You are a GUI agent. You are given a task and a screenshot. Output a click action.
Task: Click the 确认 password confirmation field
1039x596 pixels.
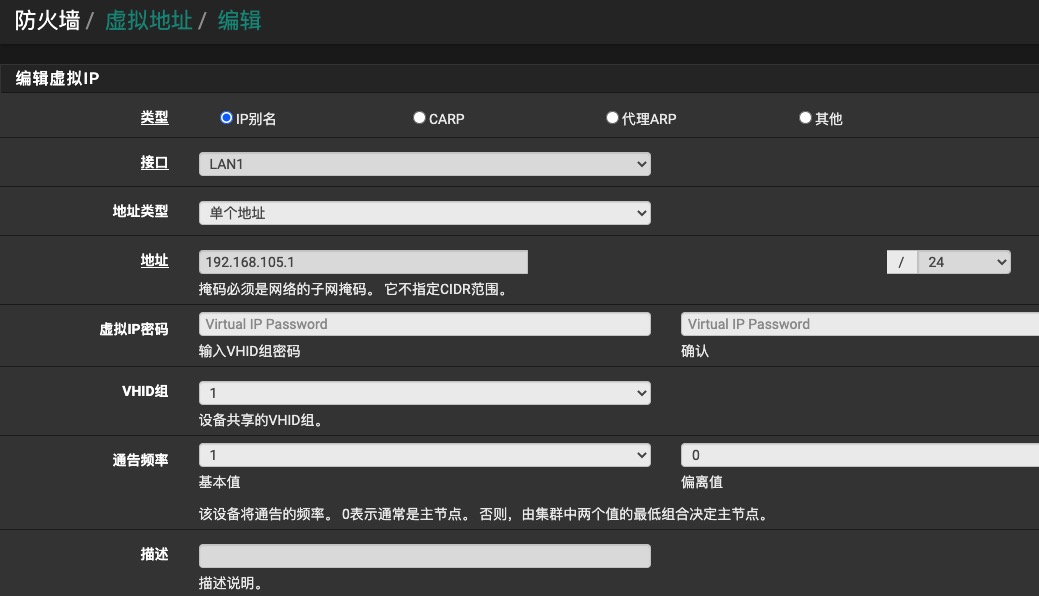(x=858, y=324)
